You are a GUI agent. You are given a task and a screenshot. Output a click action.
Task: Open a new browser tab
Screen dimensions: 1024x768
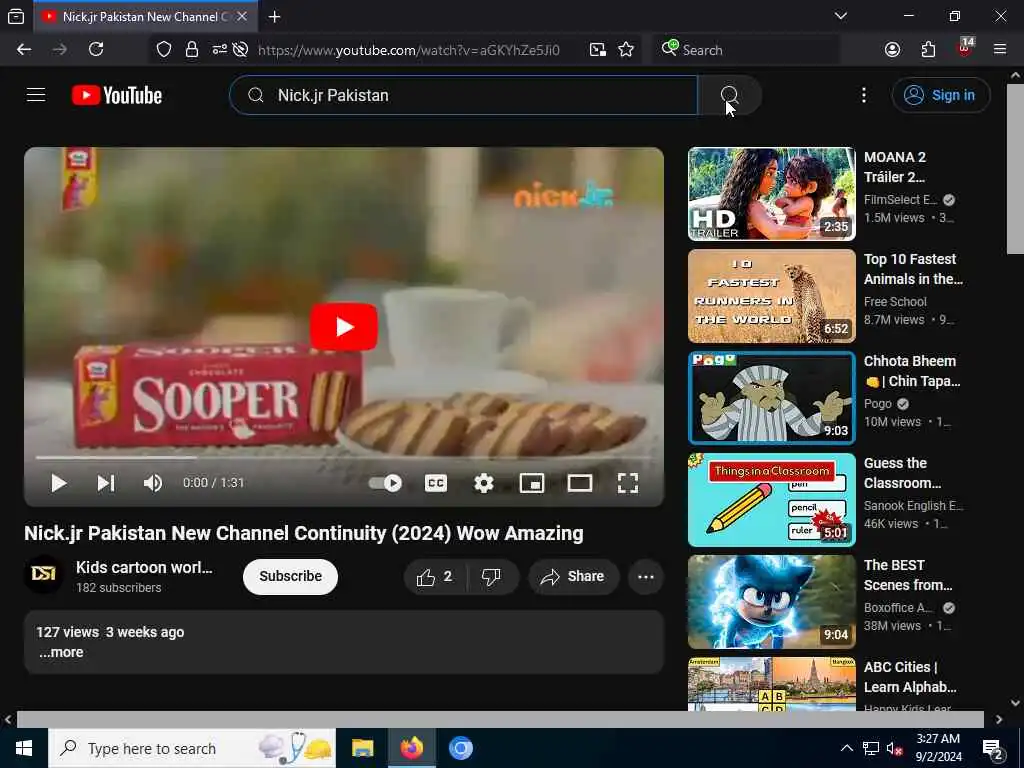coord(274,17)
